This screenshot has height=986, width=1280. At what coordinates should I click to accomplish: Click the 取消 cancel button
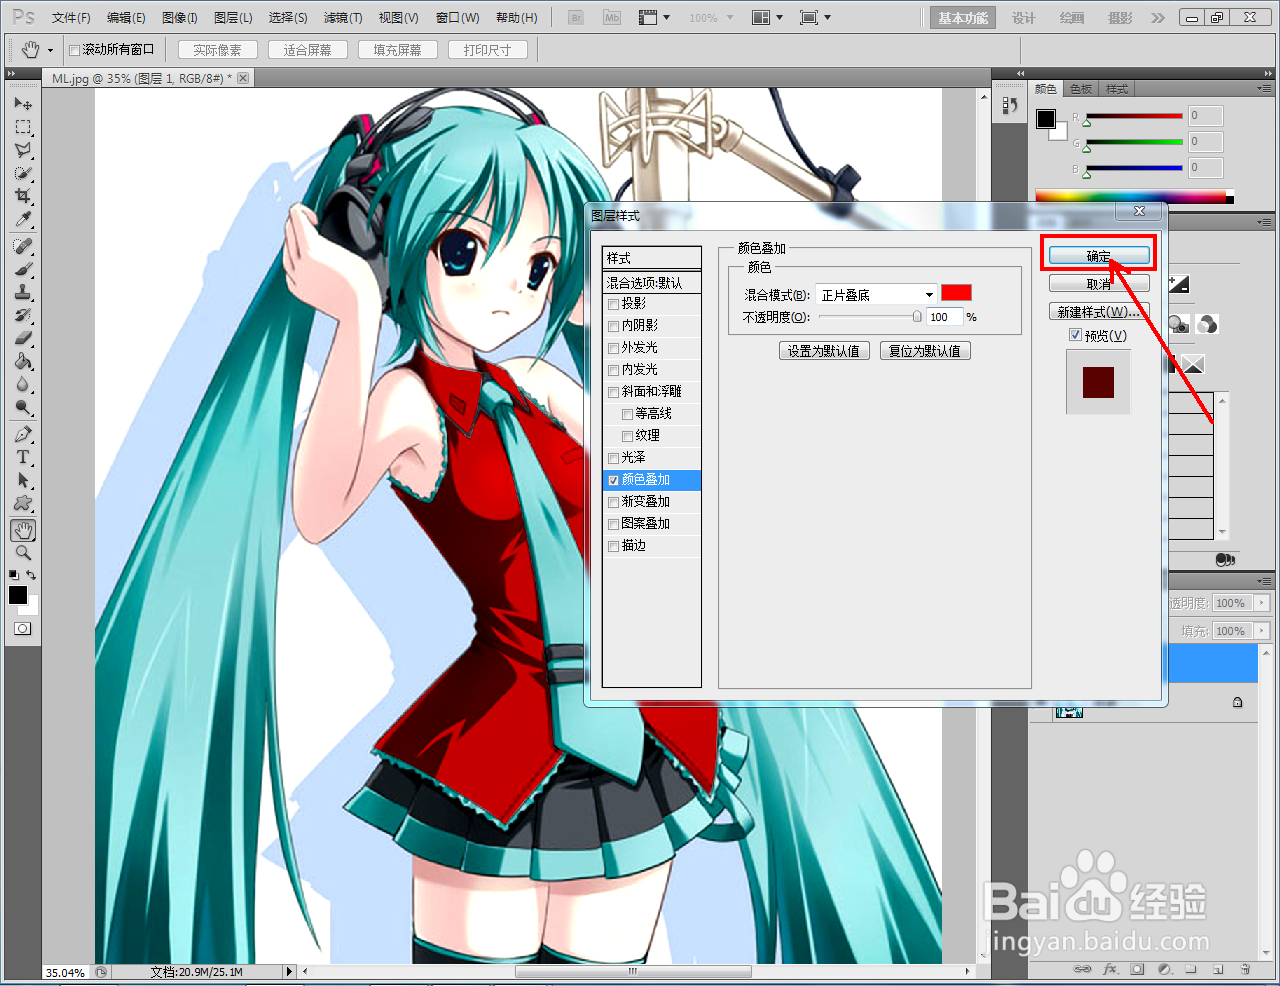coord(1099,284)
